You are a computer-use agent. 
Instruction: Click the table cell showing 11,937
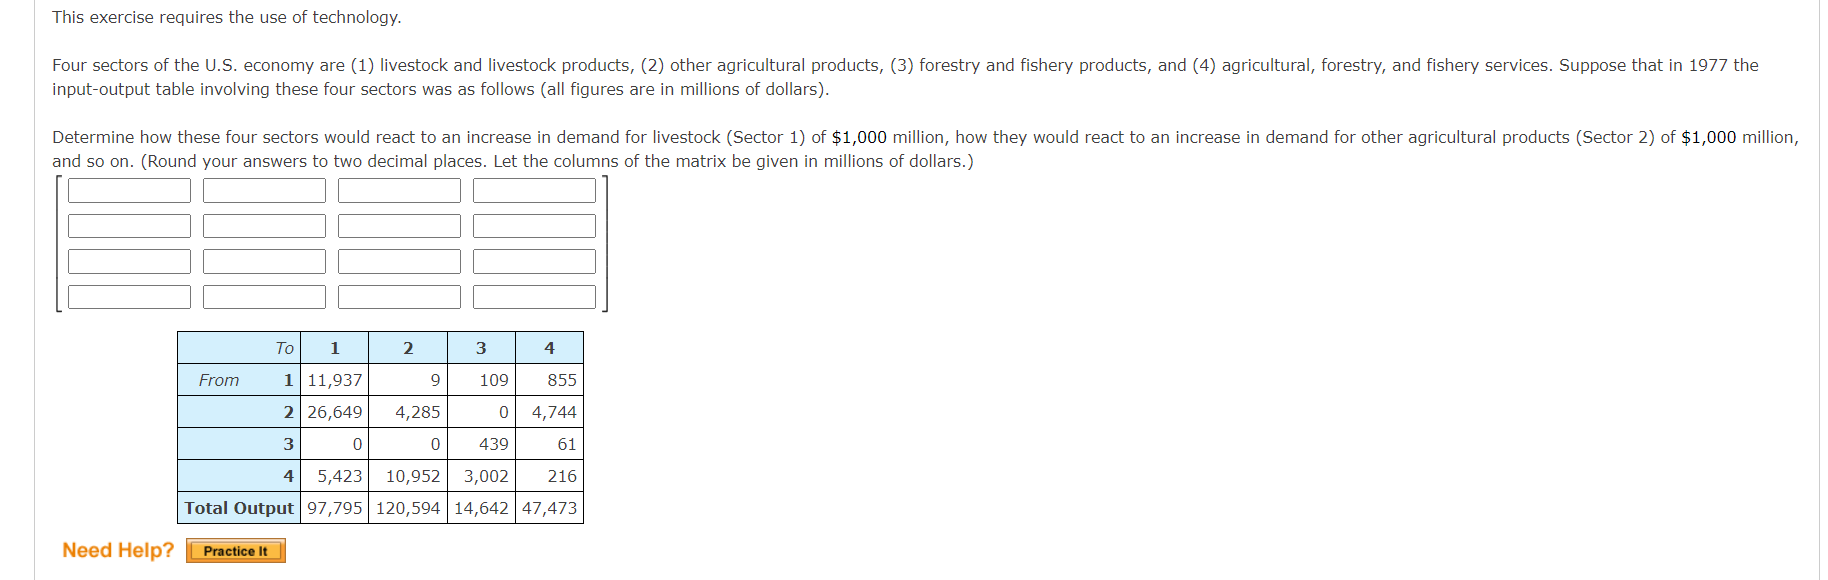(335, 379)
